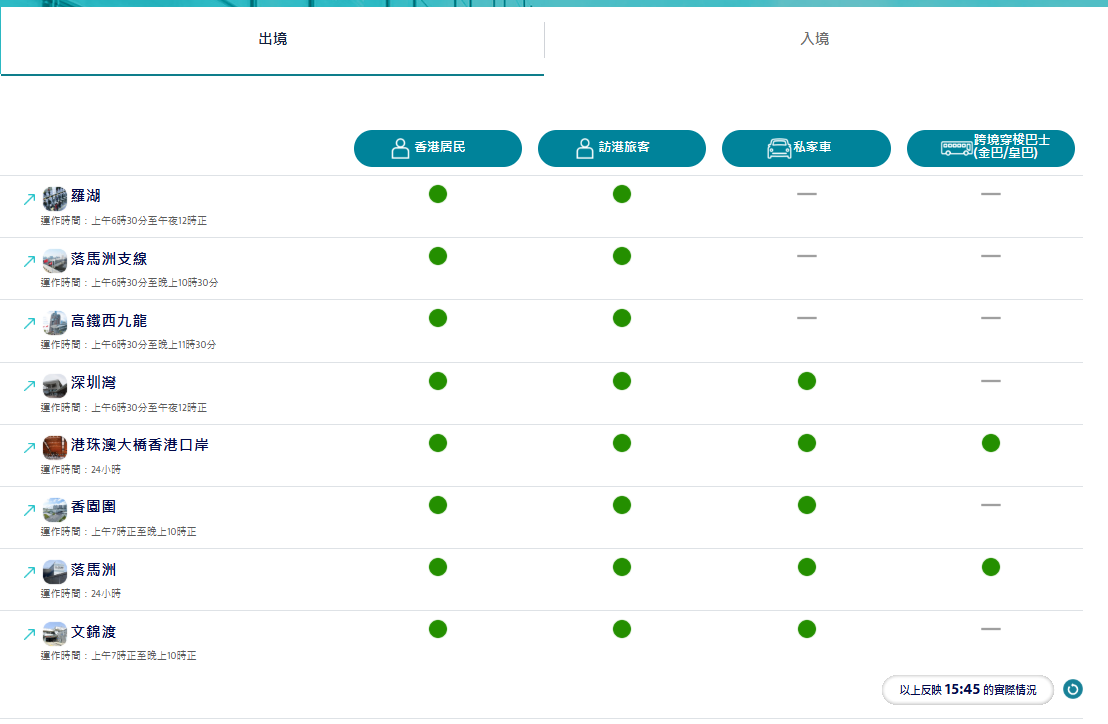Click the arrow icon next to 羅湖
The image size is (1108, 724).
pos(29,199)
